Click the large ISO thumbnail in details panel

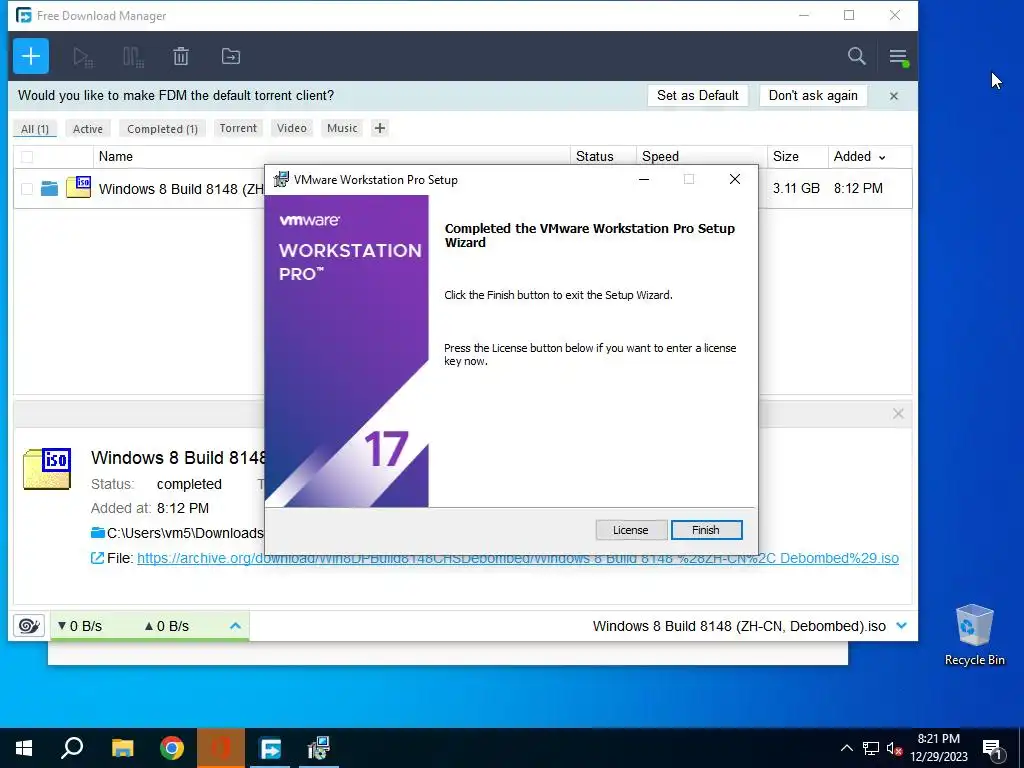pos(47,468)
